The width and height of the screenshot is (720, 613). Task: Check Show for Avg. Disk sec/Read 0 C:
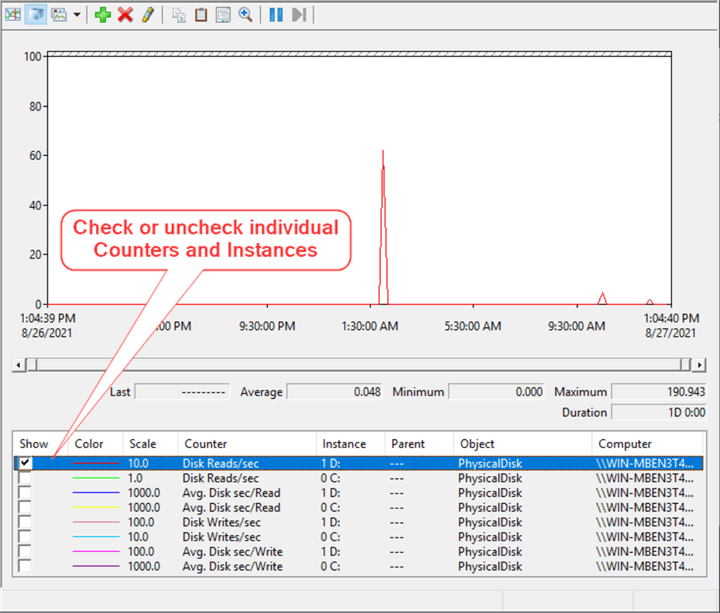(25, 507)
